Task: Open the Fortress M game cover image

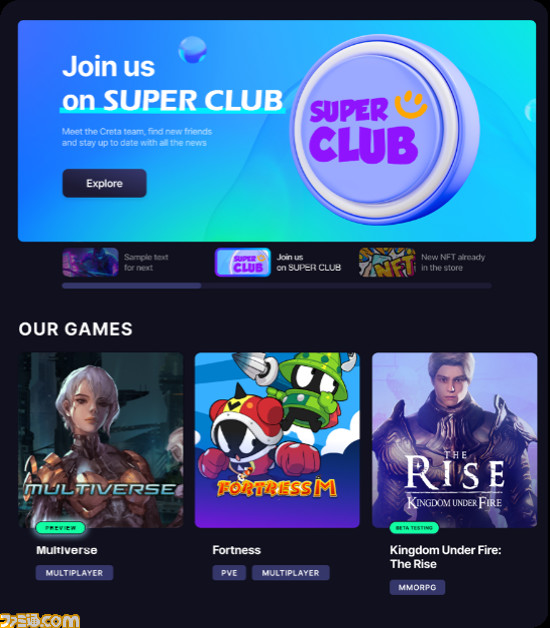Action: point(277,440)
